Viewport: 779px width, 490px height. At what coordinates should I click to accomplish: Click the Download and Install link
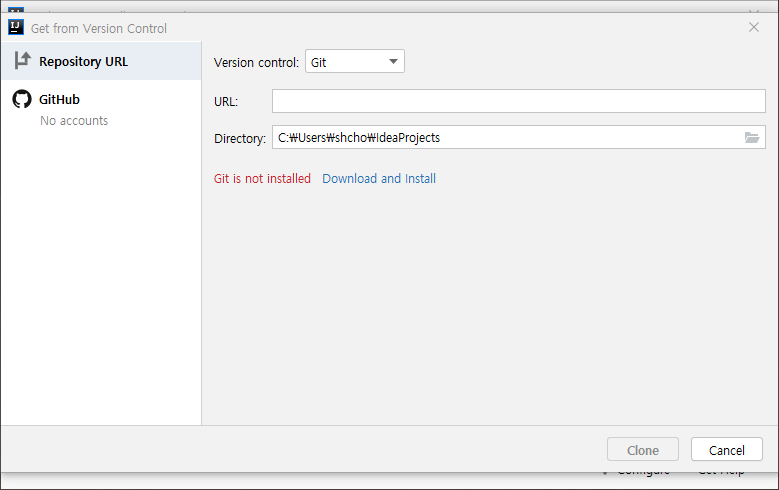pos(379,178)
